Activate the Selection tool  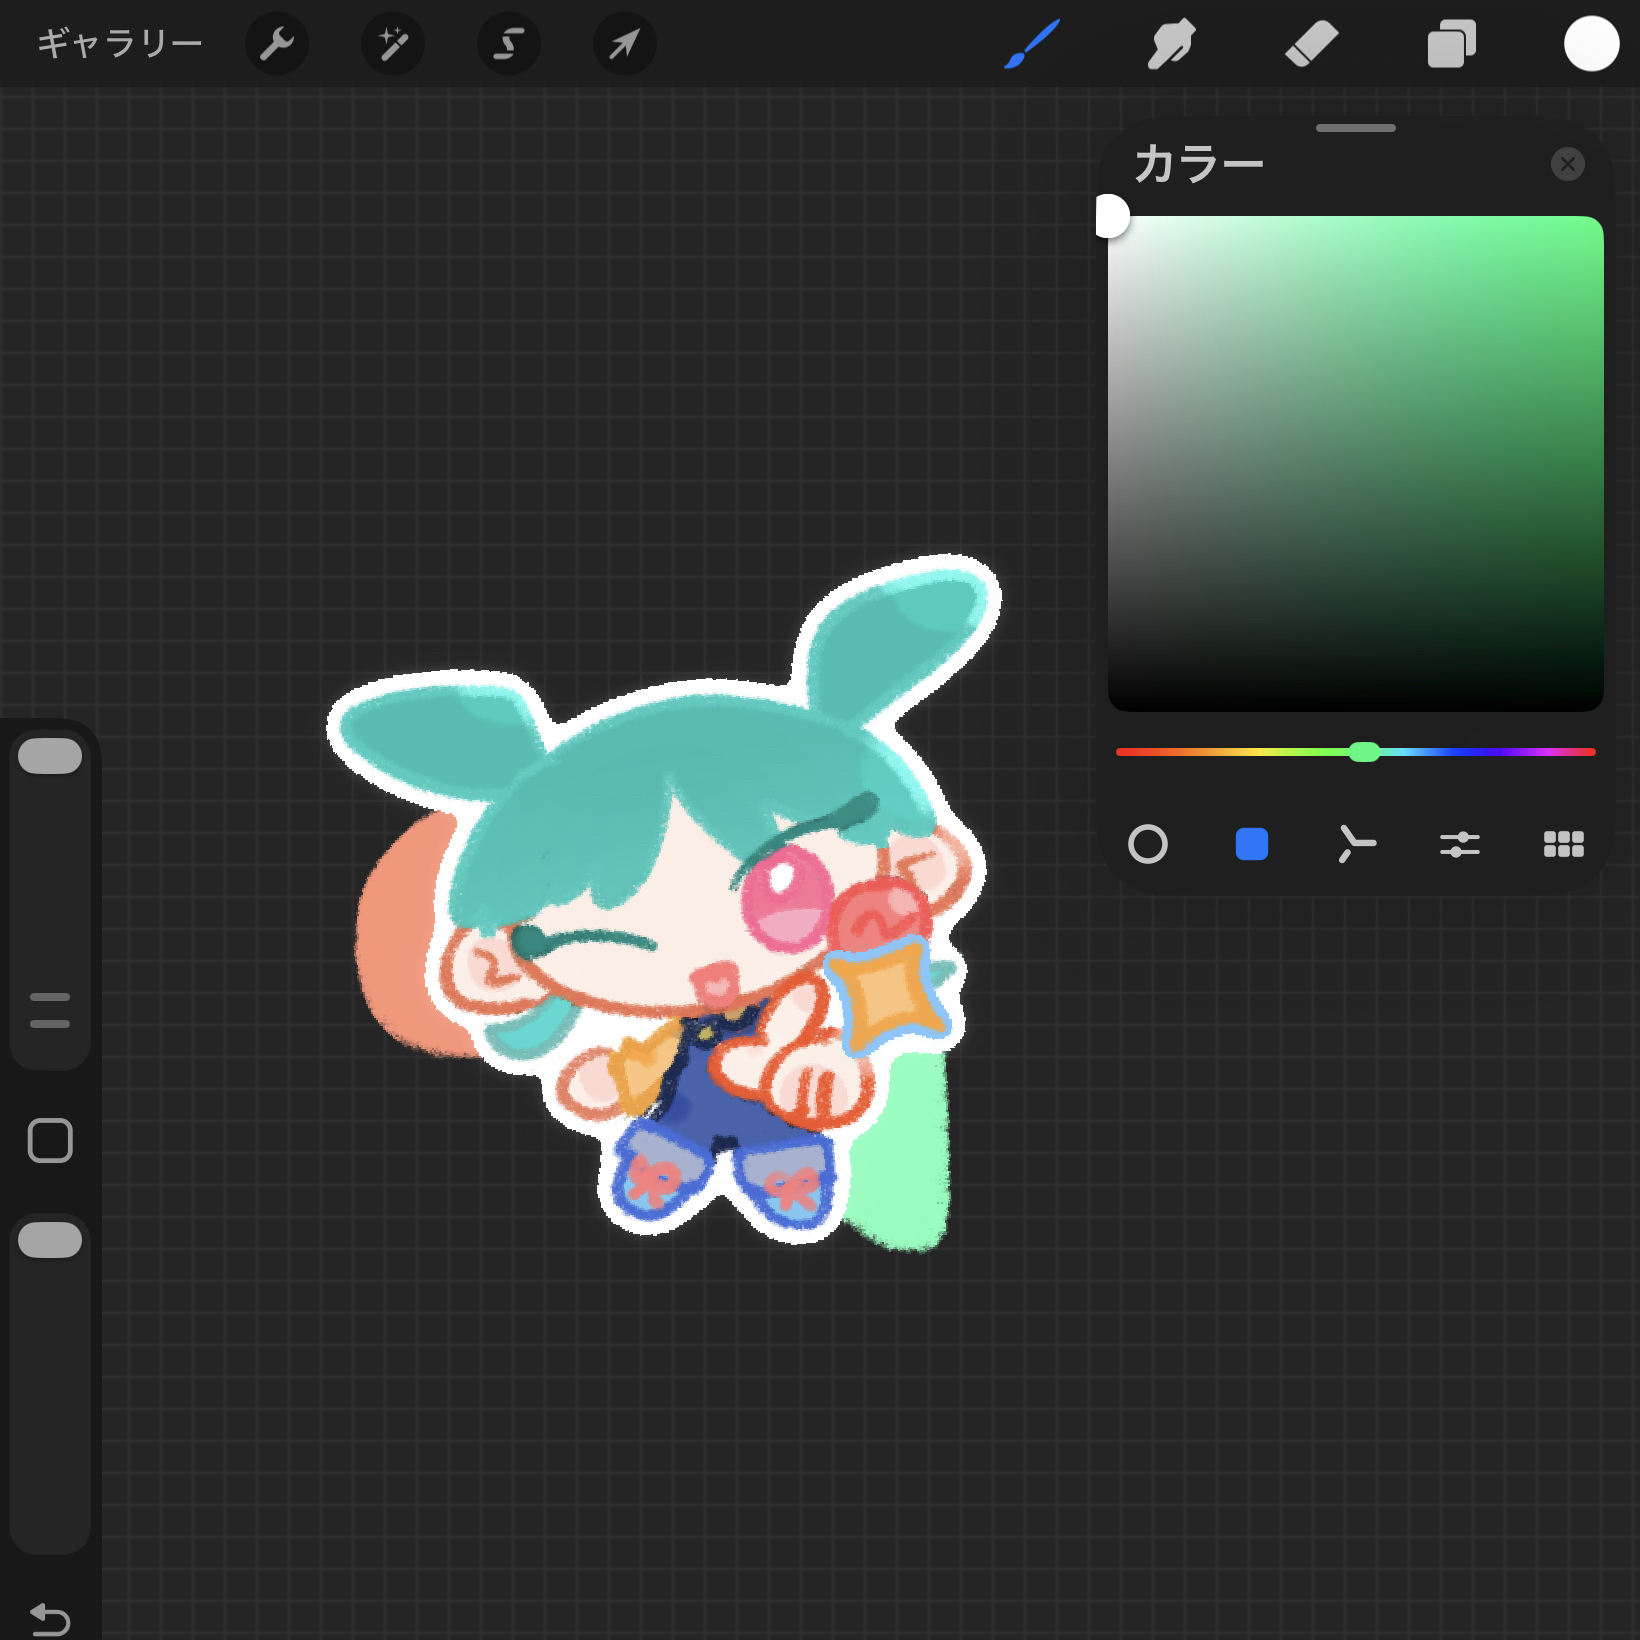(x=509, y=44)
